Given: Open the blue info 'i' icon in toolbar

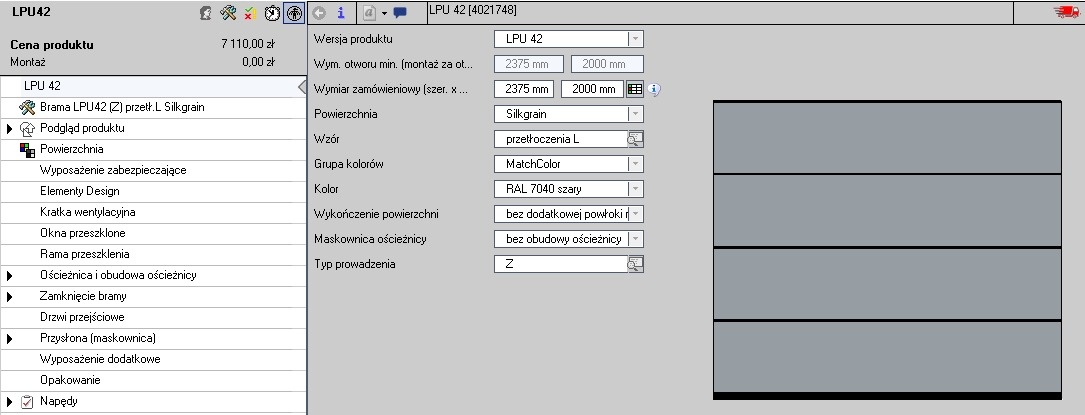Looking at the screenshot, I should tap(340, 12).
